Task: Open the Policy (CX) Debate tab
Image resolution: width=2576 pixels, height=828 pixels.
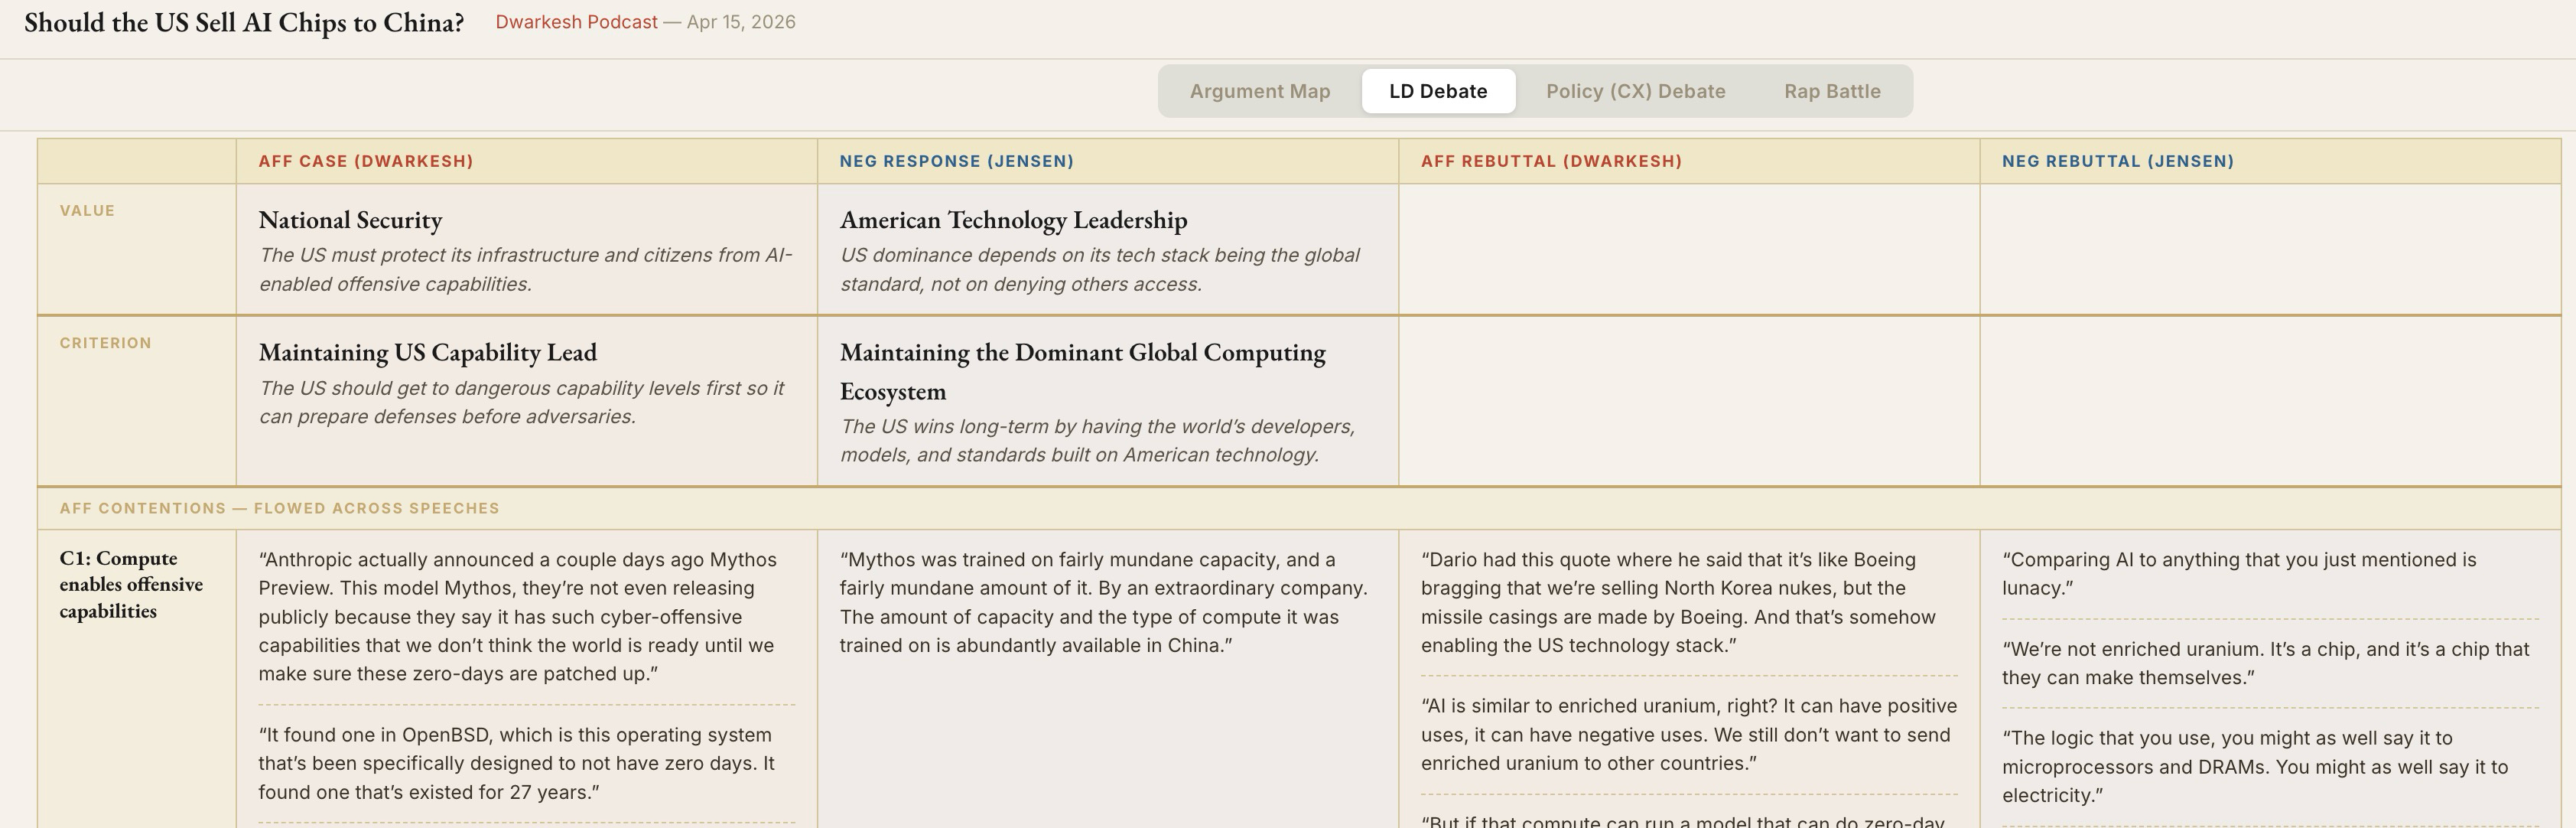Action: pos(1635,91)
